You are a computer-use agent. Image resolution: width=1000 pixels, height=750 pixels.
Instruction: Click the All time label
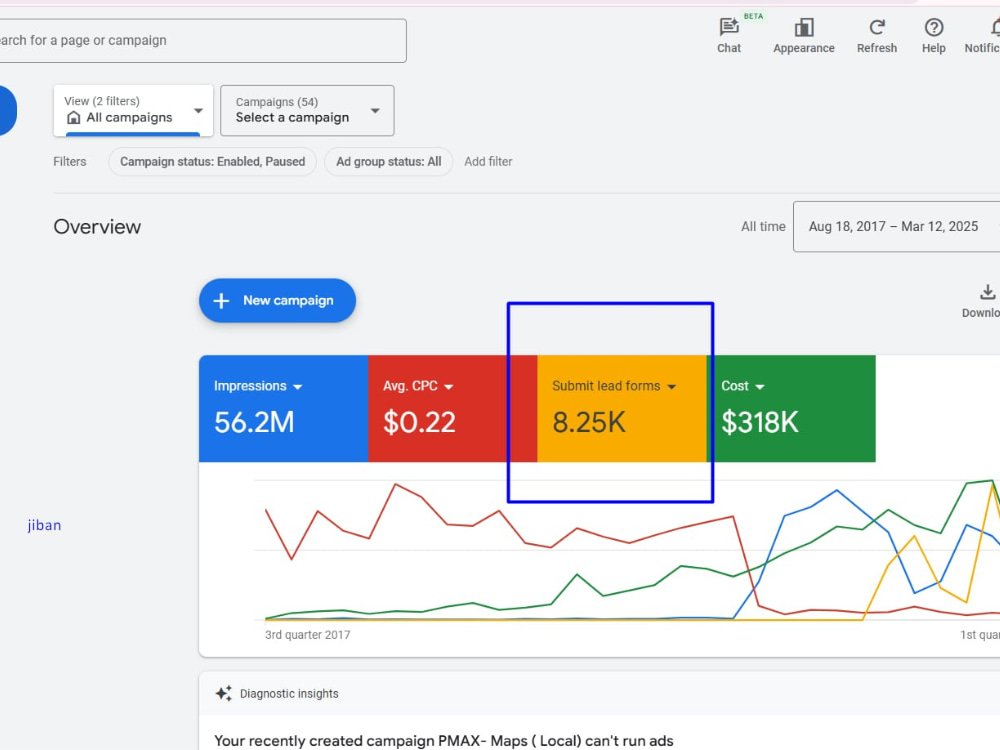[763, 226]
